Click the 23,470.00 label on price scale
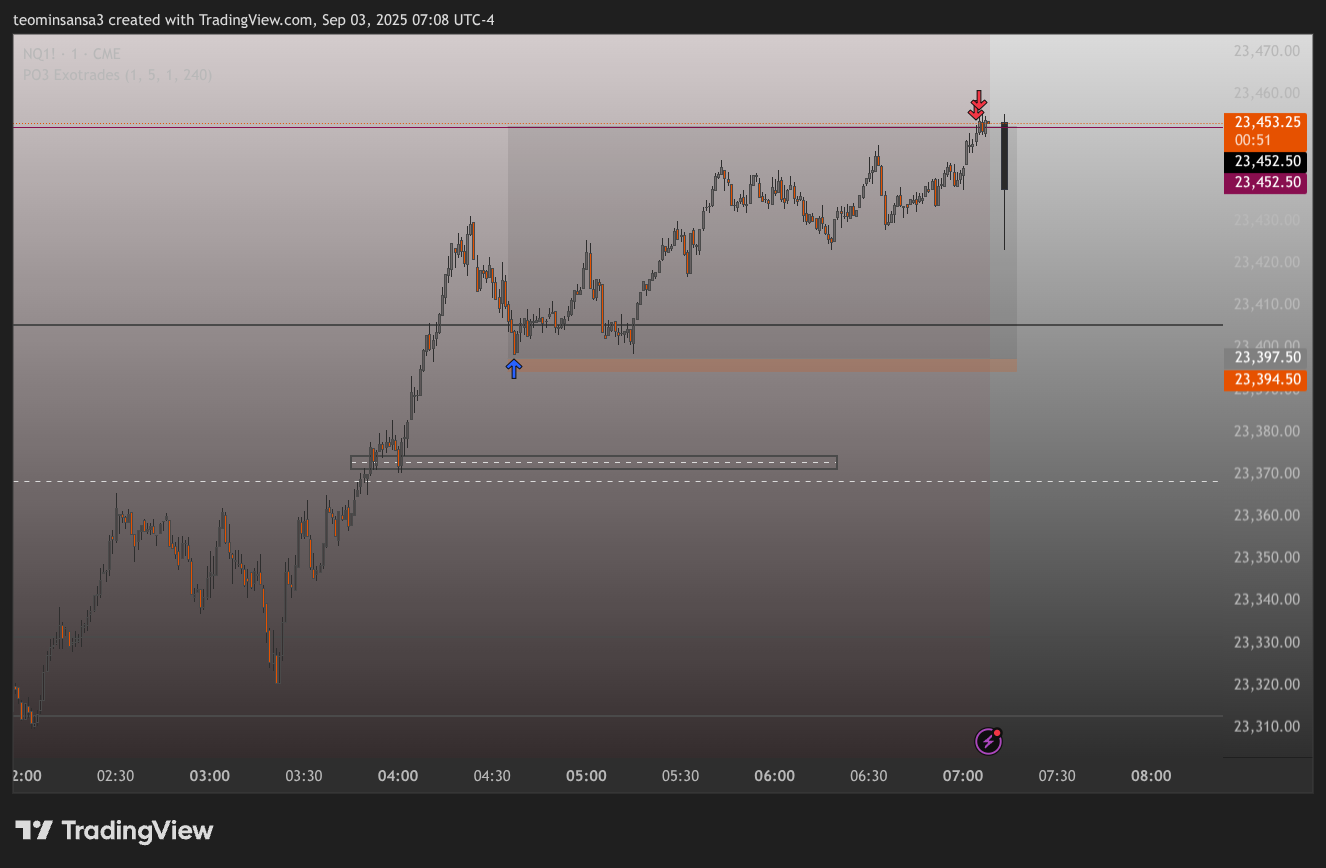The height and width of the screenshot is (868, 1326). [x=1266, y=50]
